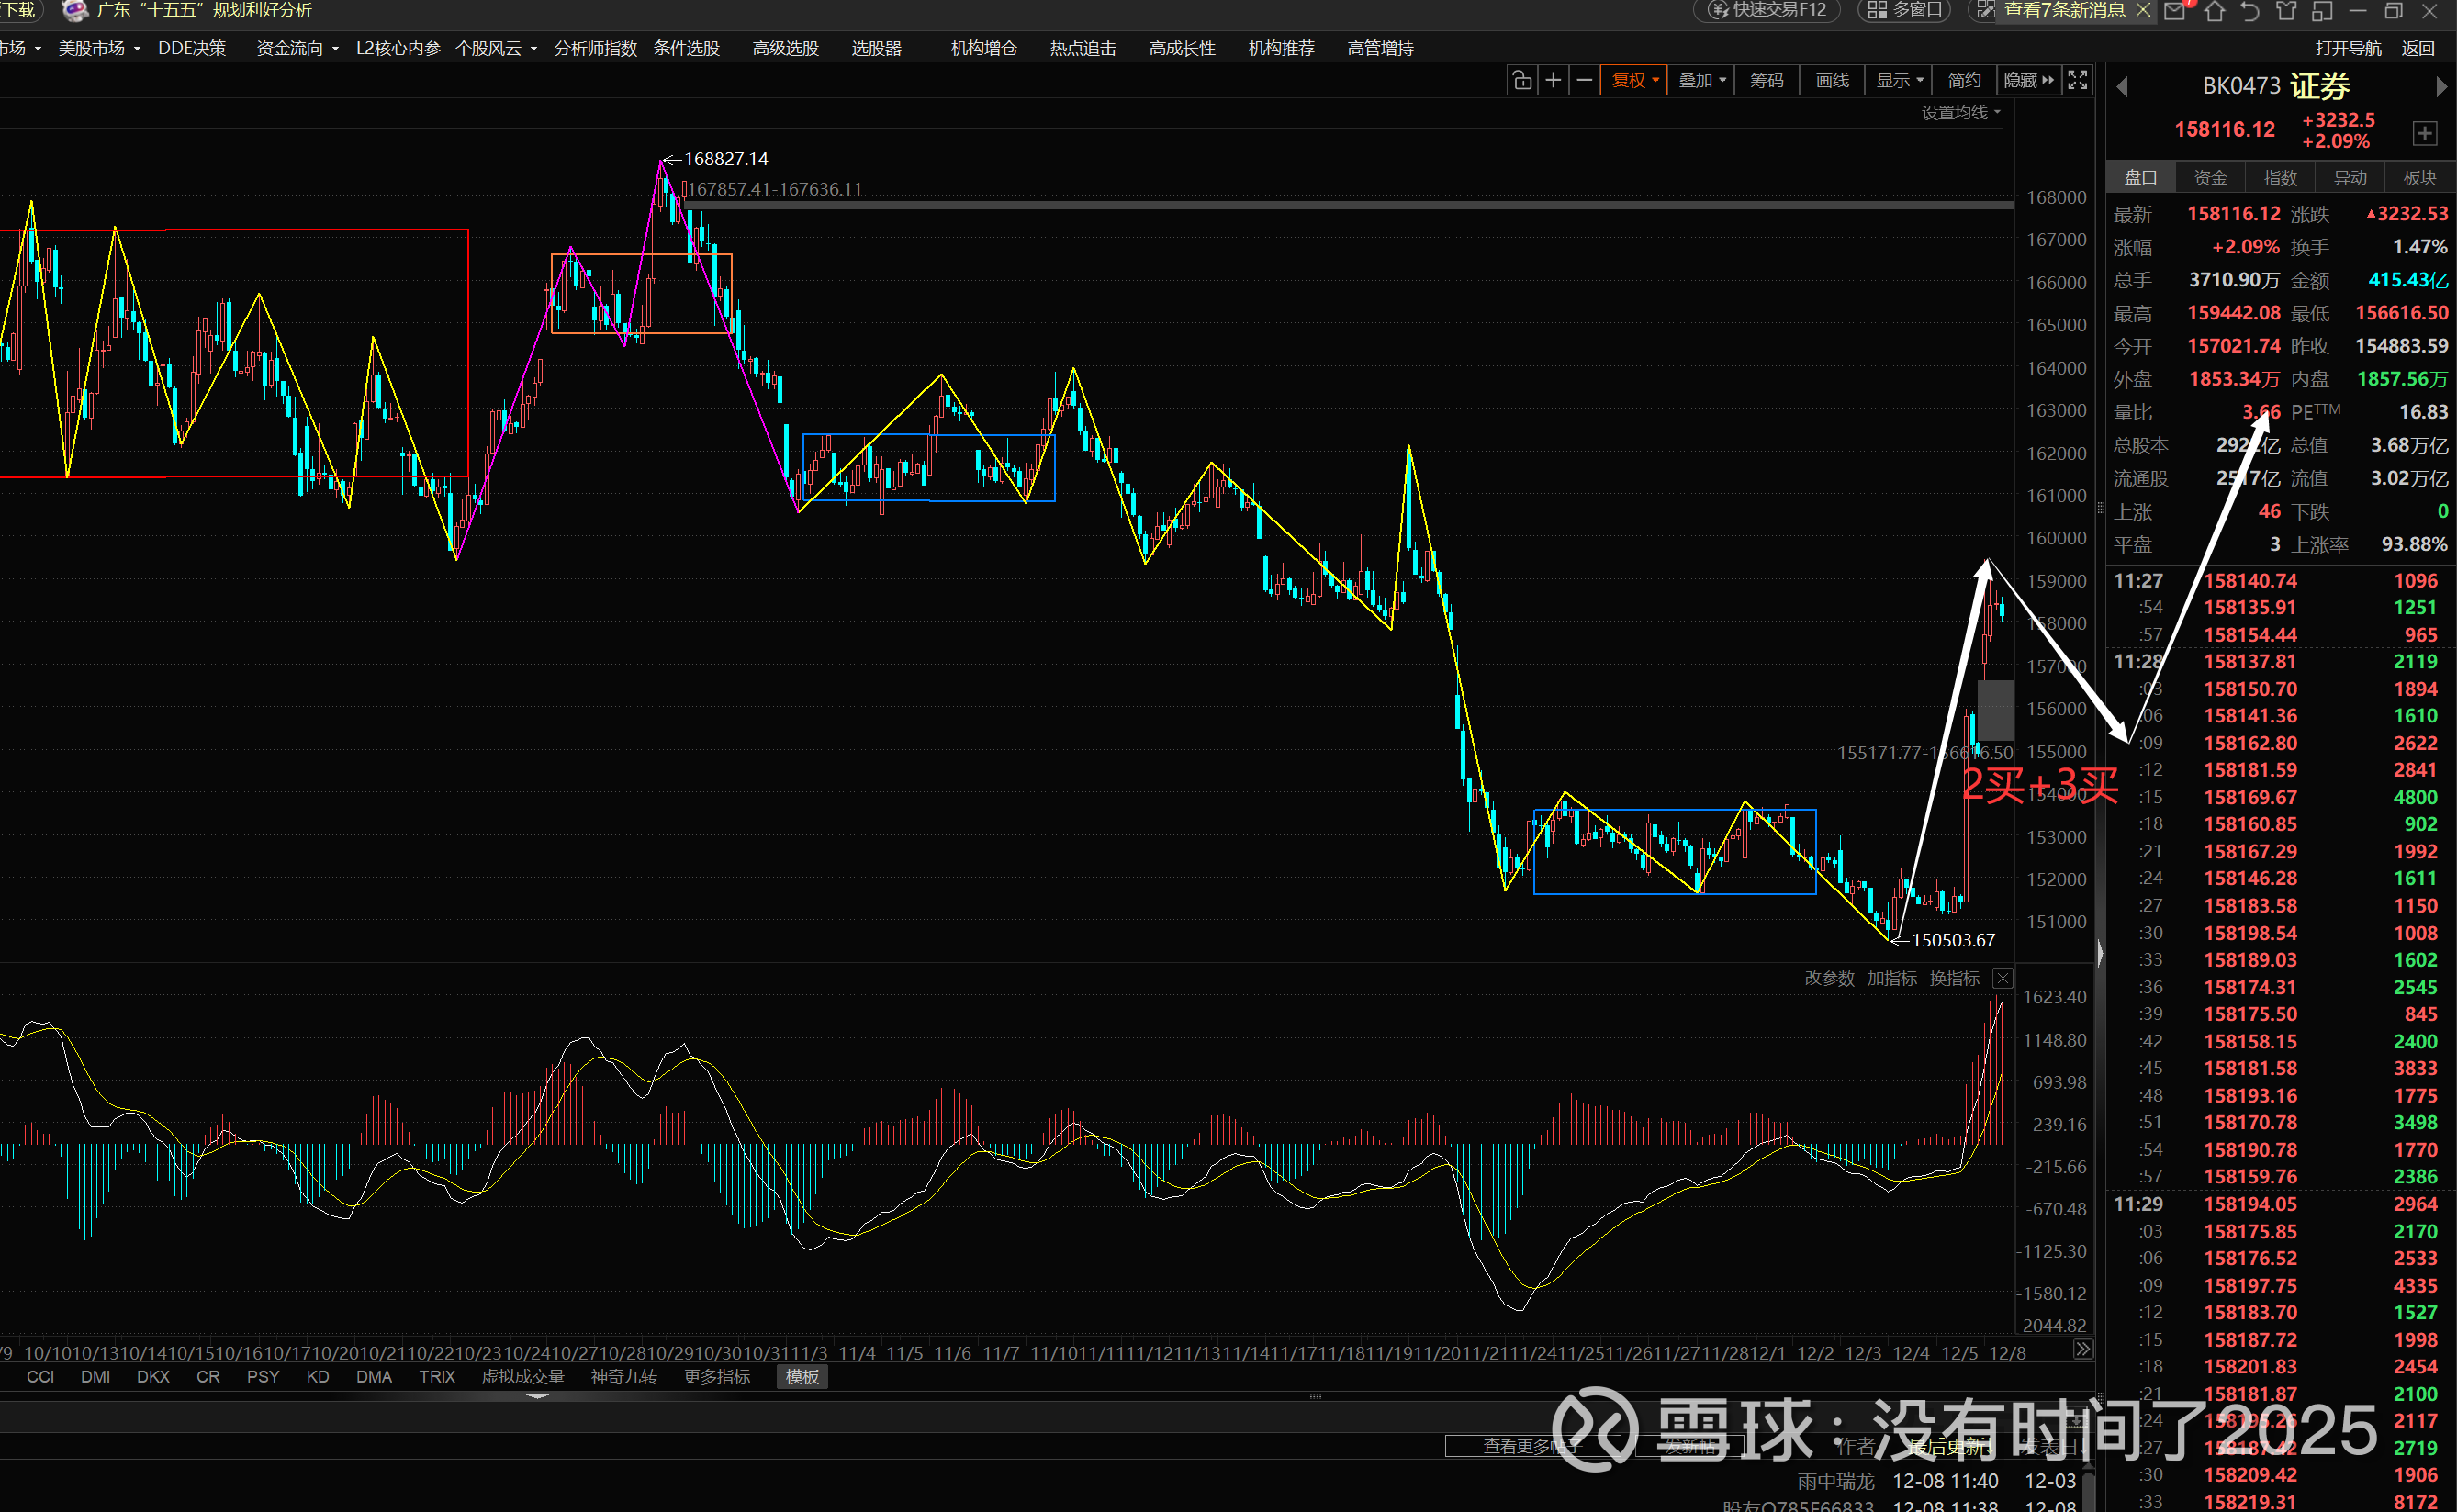Click 打开导航 link
Viewport: 2457px width, 1512px height.
click(2347, 48)
